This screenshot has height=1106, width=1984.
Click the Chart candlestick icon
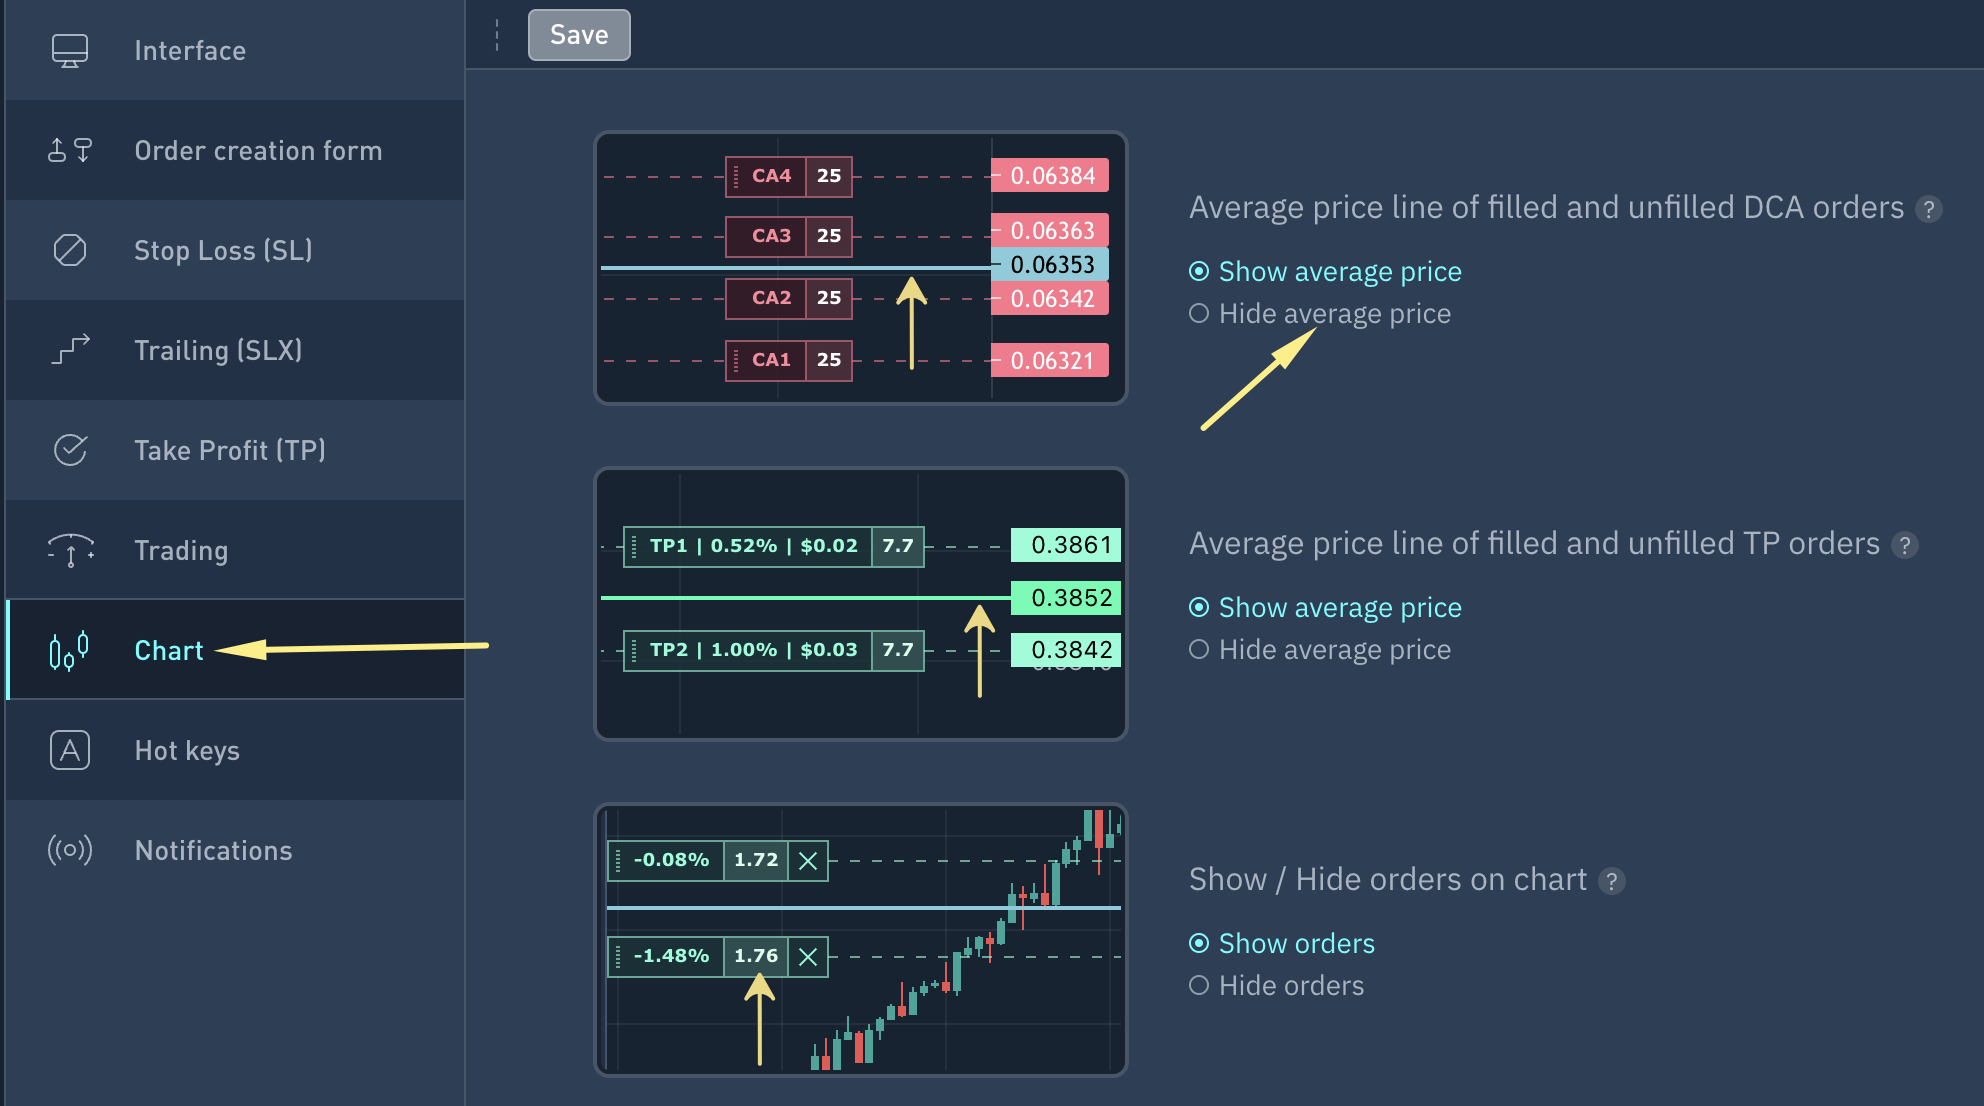click(x=69, y=650)
